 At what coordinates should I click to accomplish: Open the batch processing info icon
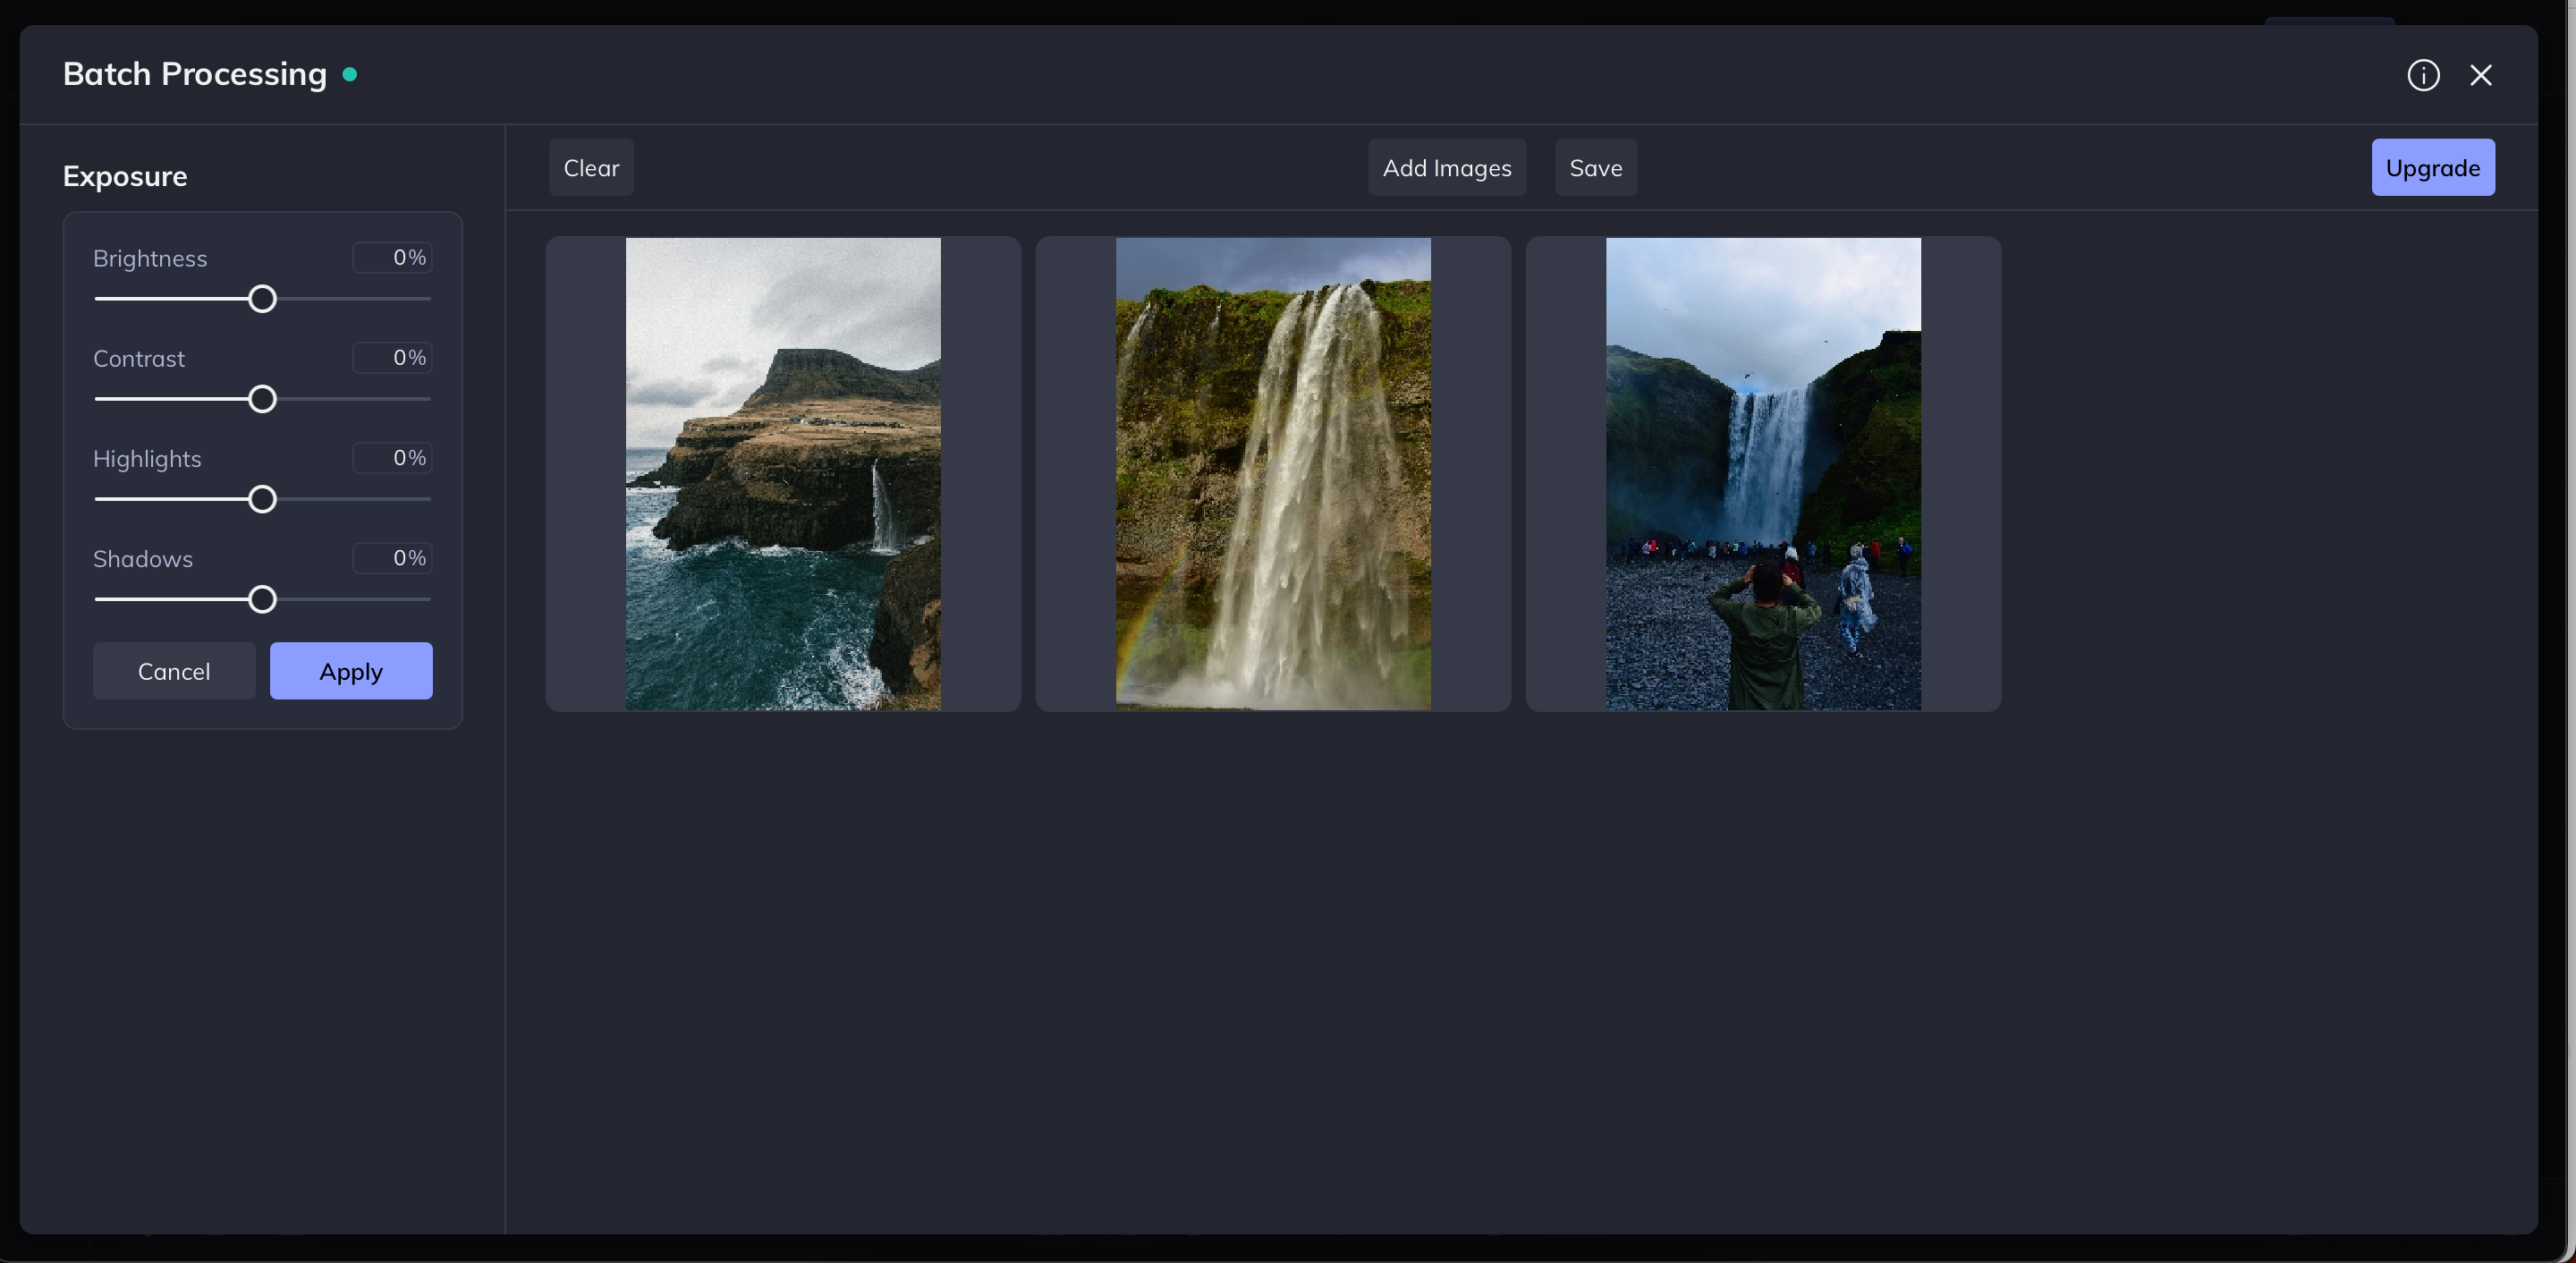pyautogui.click(x=2422, y=75)
